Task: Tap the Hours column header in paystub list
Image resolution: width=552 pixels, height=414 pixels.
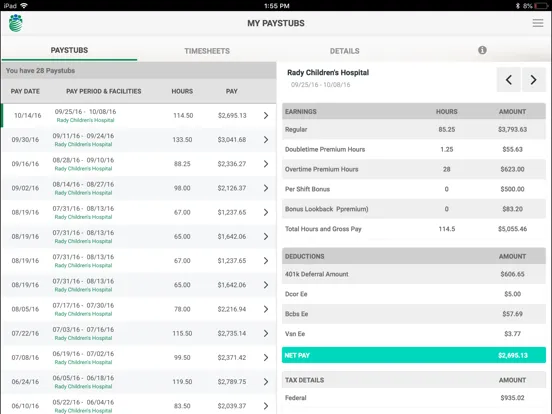Action: (x=182, y=92)
